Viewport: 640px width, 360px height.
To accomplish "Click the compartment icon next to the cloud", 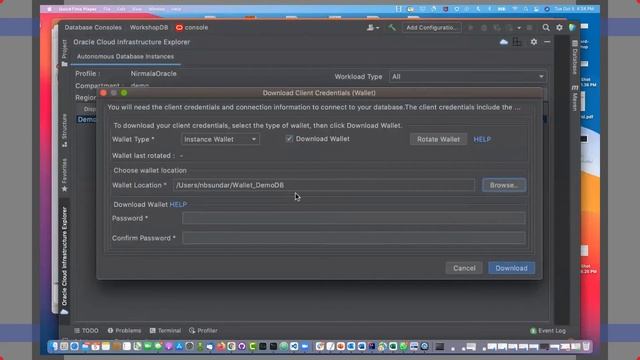I will 517,42.
